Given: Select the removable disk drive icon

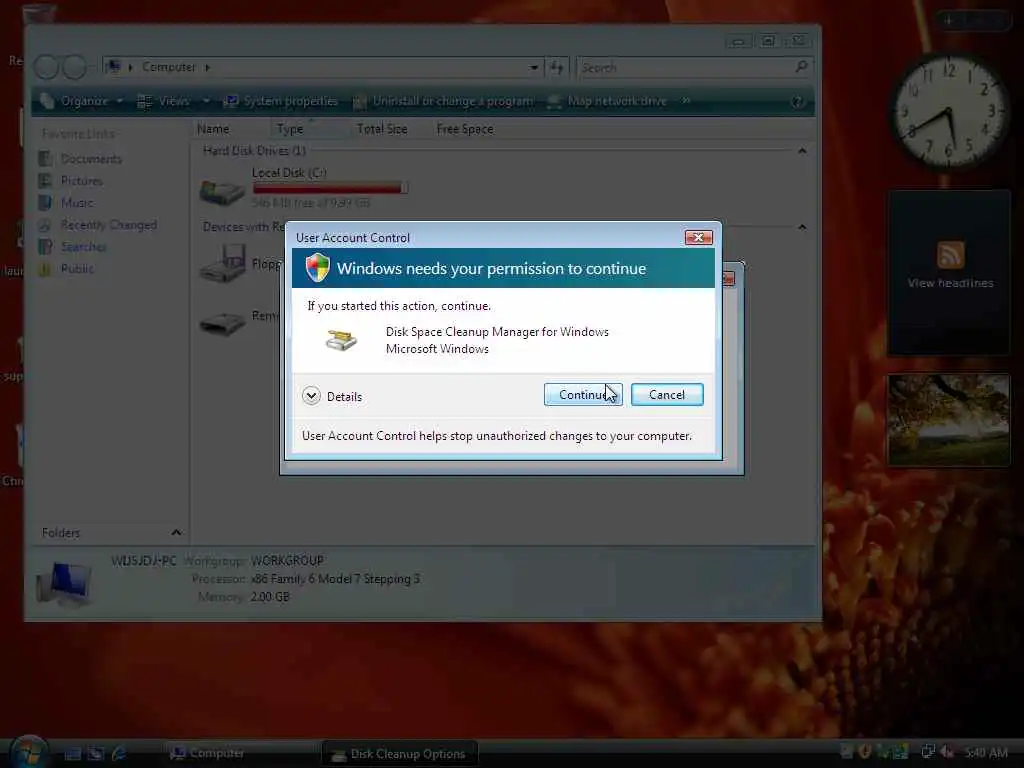Looking at the screenshot, I should [x=222, y=323].
